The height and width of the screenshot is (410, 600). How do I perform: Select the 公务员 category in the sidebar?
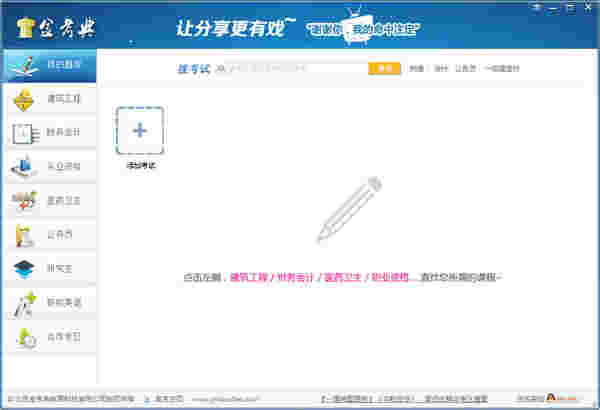coord(51,234)
